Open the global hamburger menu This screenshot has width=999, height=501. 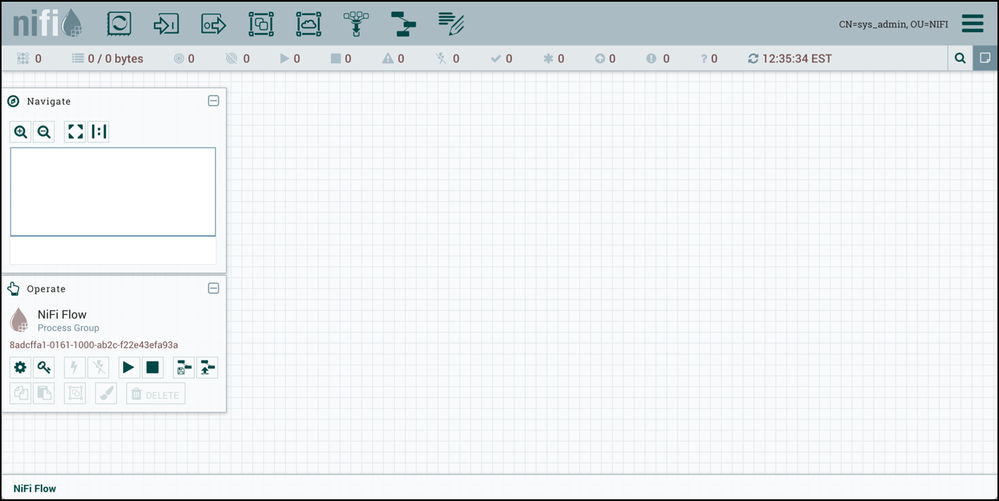tap(972, 24)
